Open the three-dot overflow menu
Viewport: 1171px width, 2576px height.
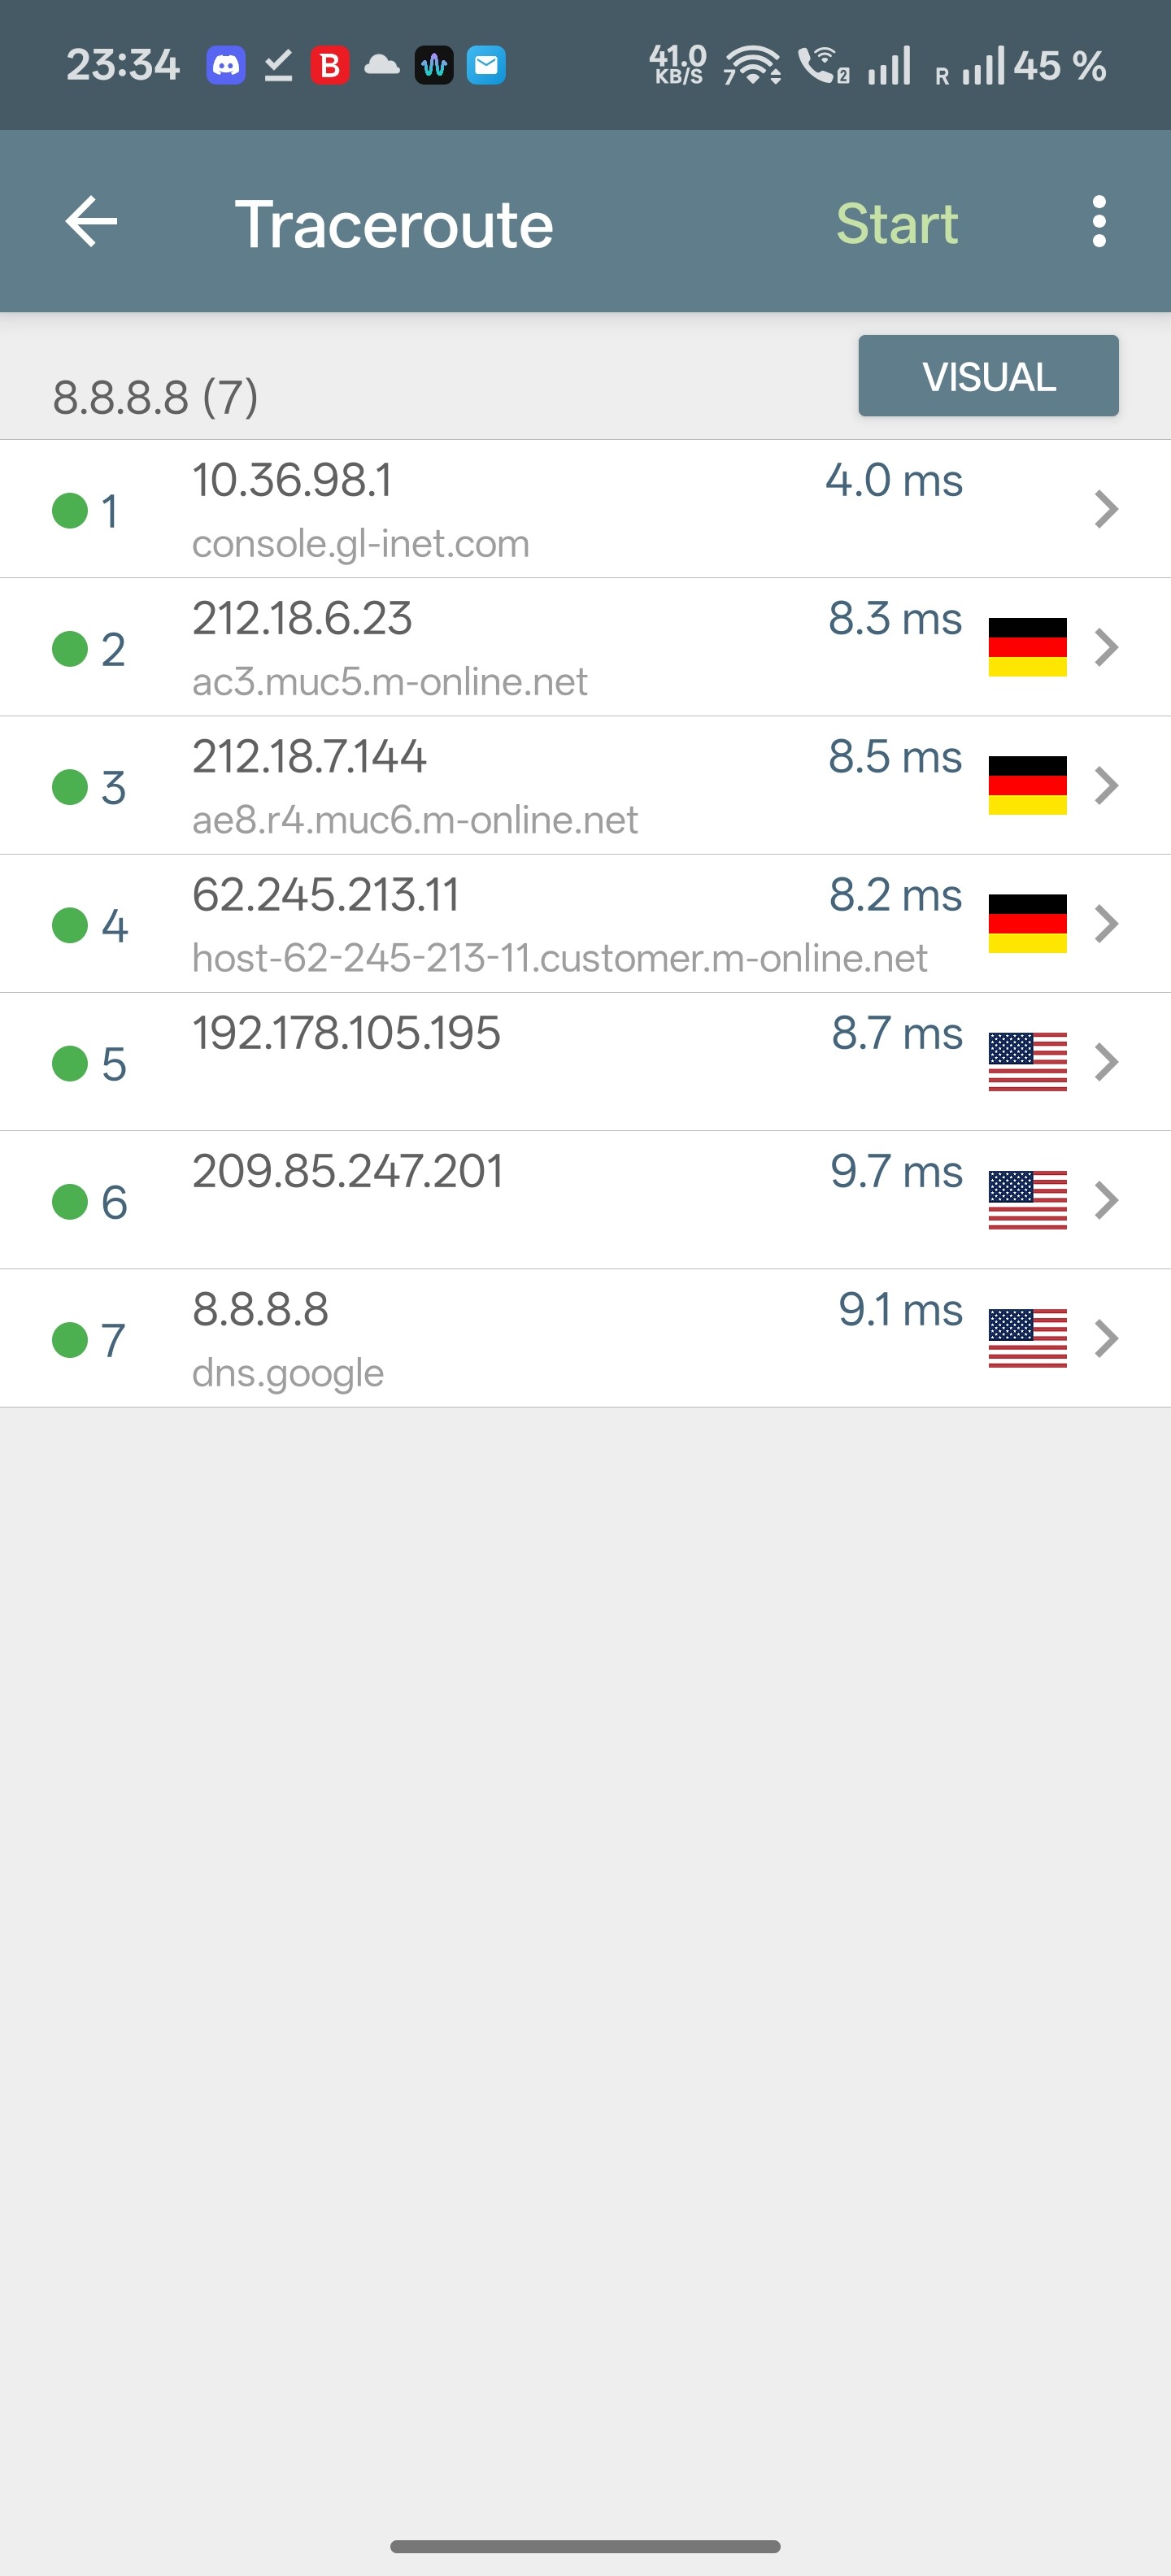[x=1099, y=221]
